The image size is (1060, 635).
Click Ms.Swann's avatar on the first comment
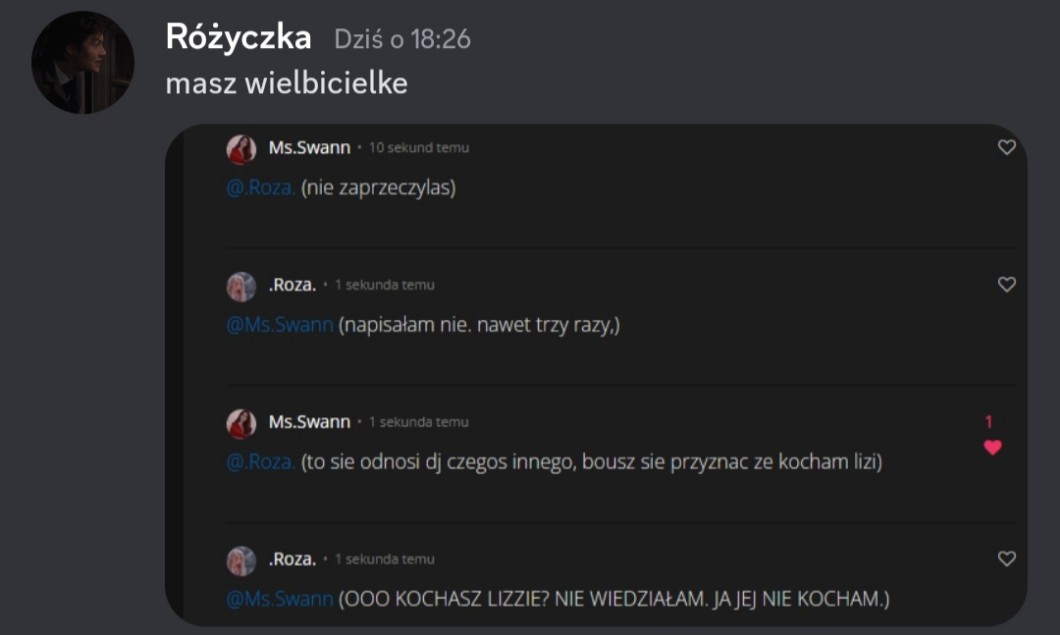[241, 149]
